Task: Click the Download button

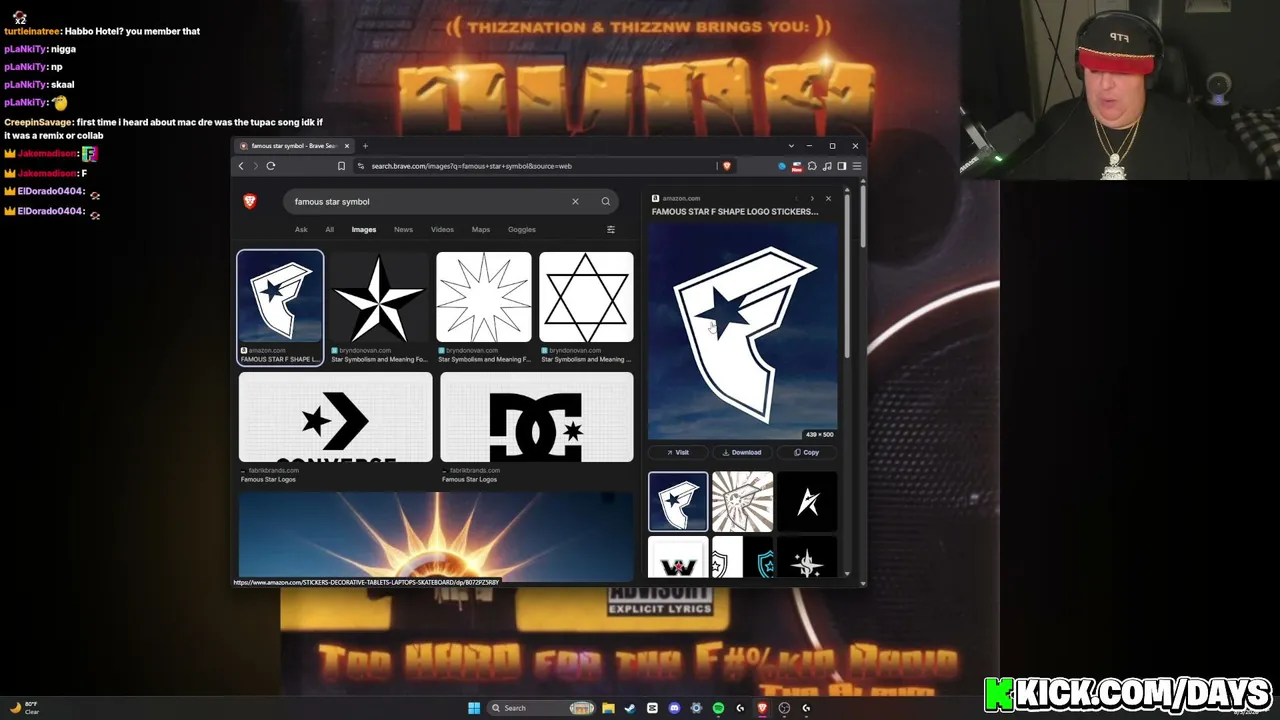Action: 742,452
